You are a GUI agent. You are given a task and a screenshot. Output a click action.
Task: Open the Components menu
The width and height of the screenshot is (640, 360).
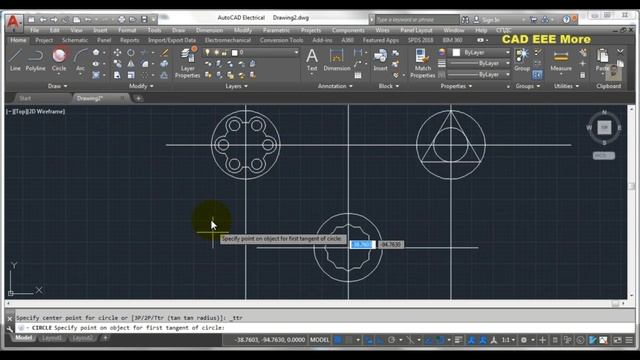pos(348,30)
